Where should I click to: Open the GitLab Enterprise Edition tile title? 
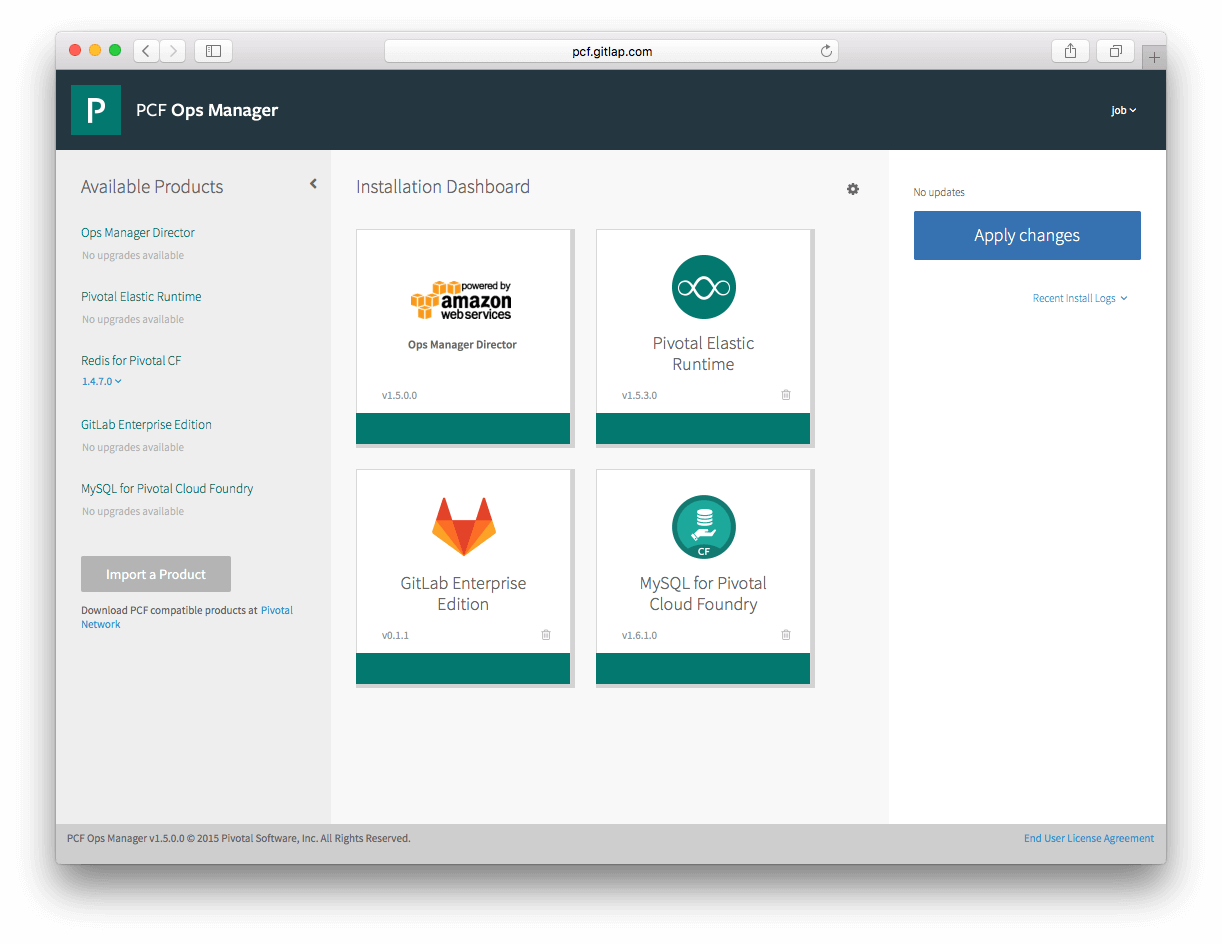click(463, 594)
